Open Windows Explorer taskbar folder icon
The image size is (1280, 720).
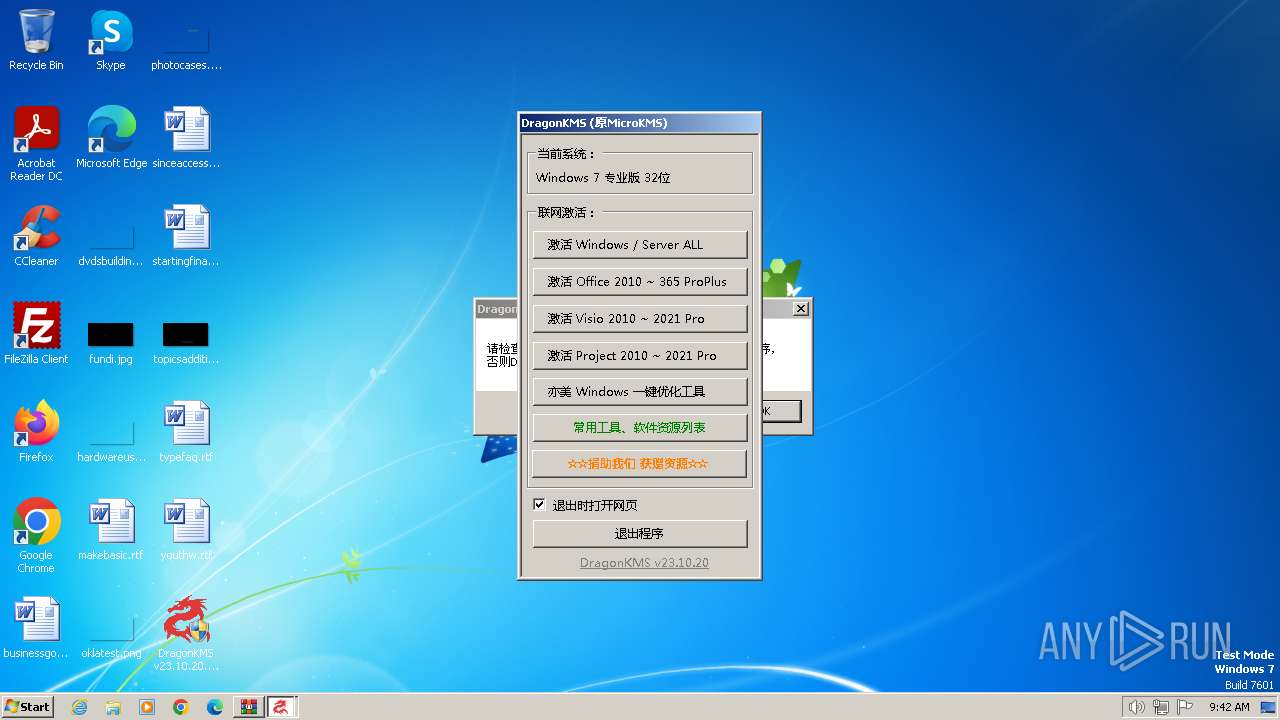pos(113,707)
